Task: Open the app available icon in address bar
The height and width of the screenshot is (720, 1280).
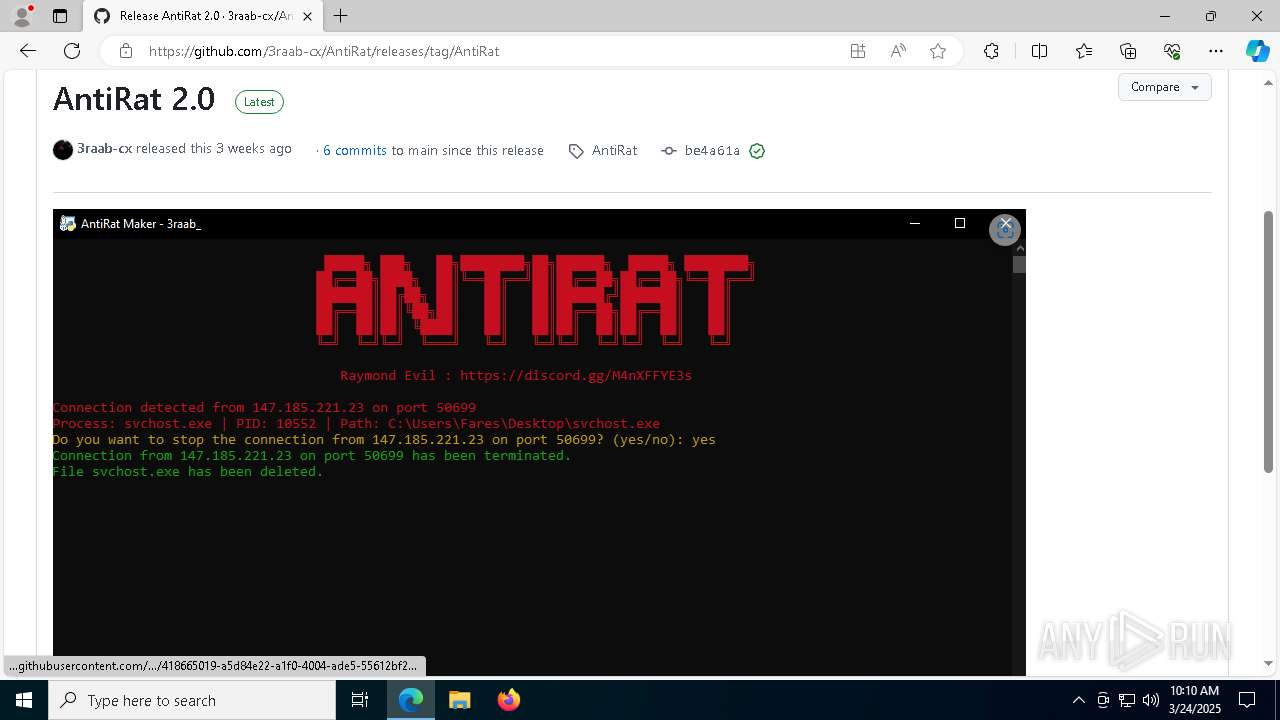Action: coord(858,51)
